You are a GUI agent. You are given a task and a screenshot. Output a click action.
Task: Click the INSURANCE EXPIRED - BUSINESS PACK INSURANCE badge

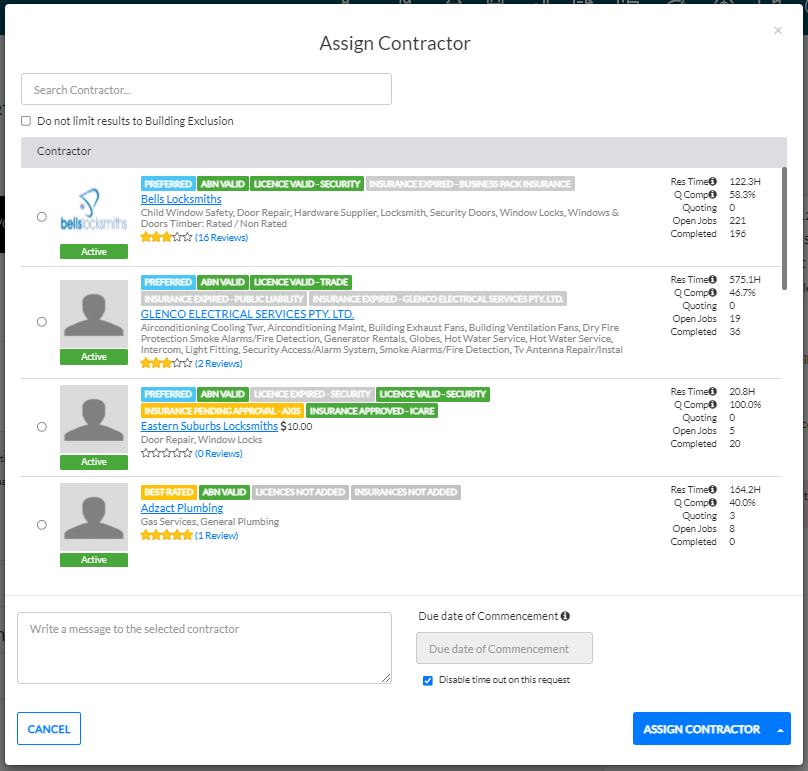click(470, 184)
